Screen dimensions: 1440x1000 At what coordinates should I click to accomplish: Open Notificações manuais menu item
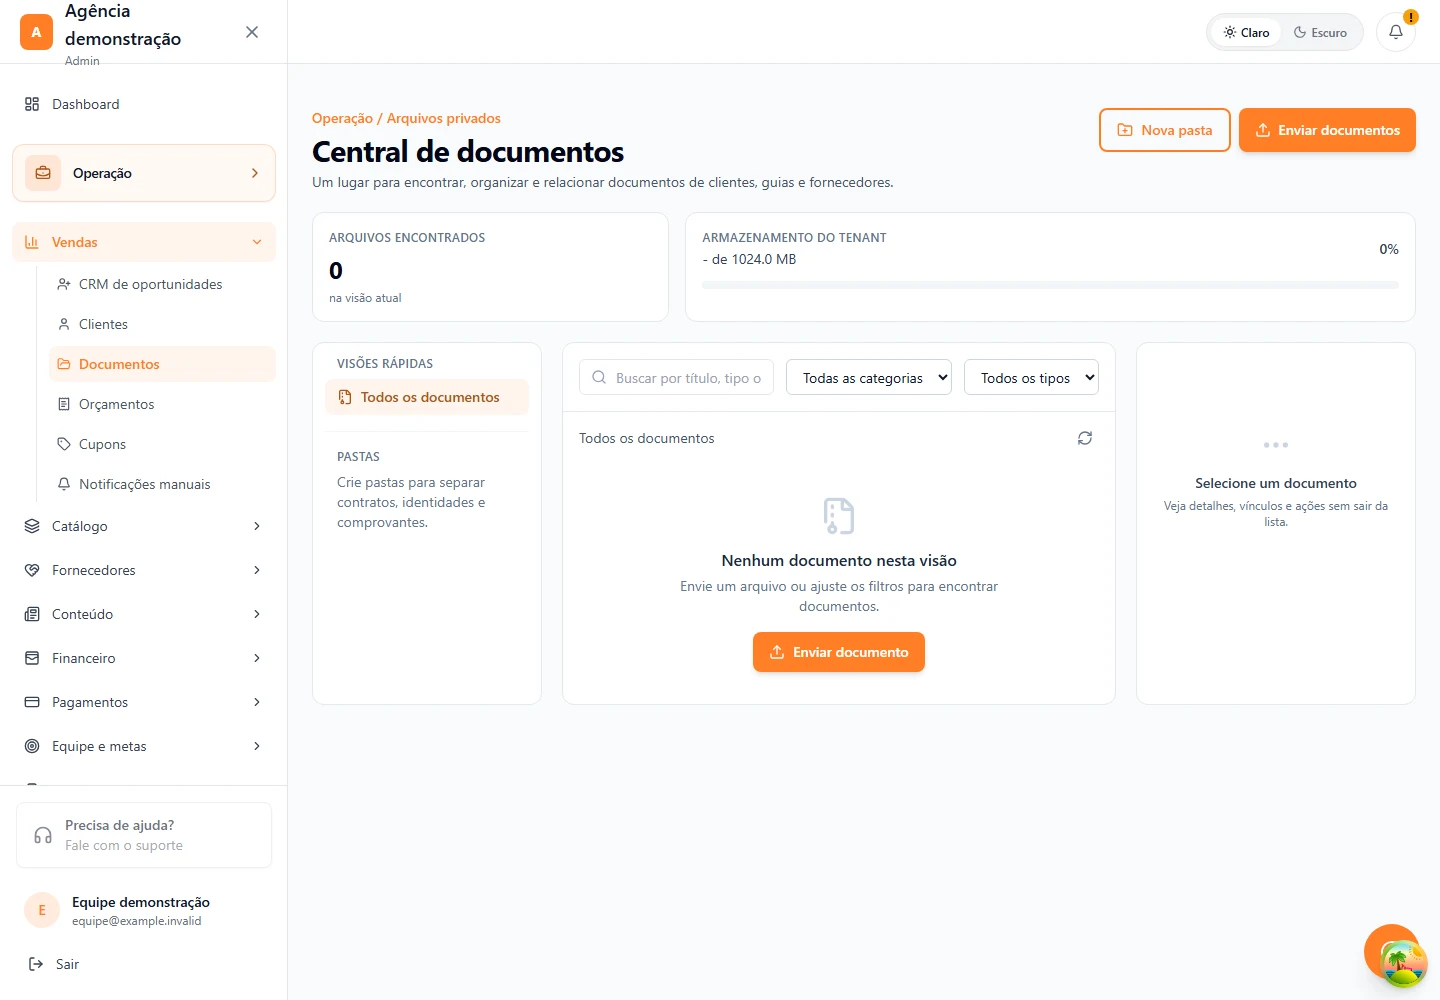coord(162,484)
